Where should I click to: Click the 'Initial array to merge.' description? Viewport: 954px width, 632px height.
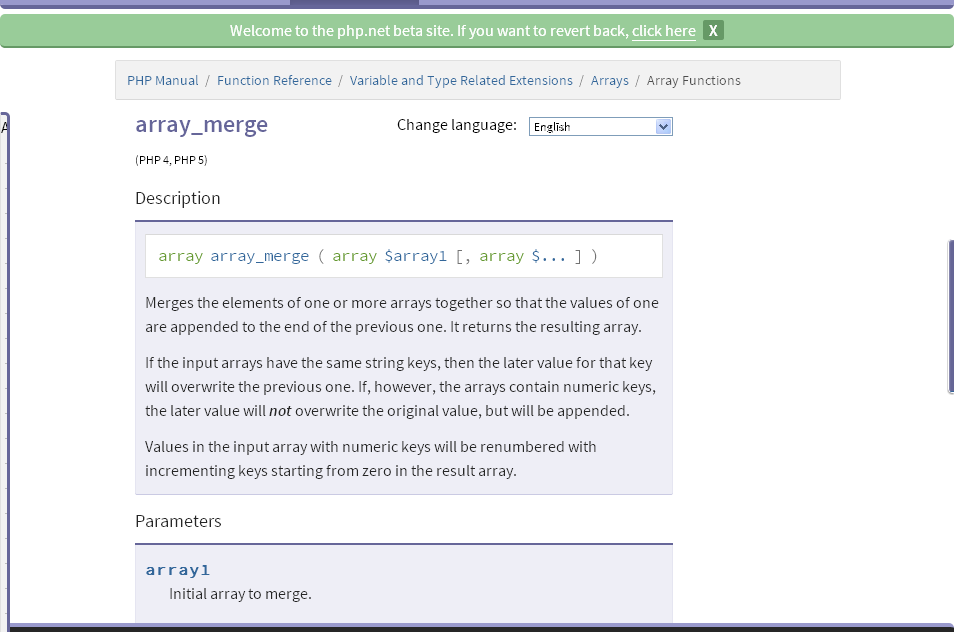point(240,594)
